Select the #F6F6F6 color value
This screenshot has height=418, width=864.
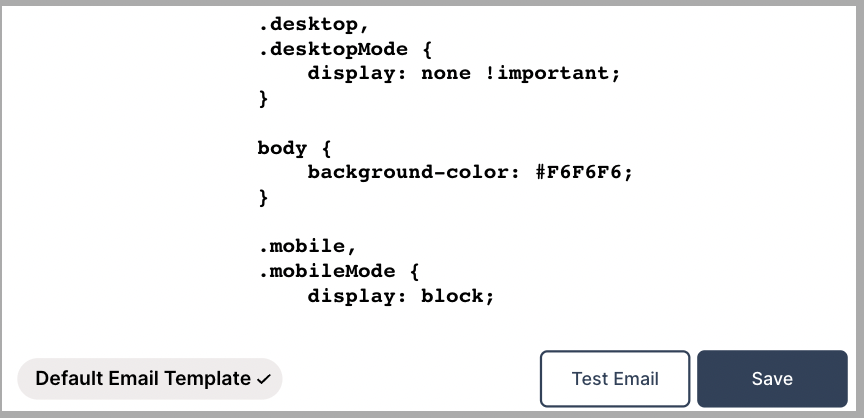click(x=584, y=172)
